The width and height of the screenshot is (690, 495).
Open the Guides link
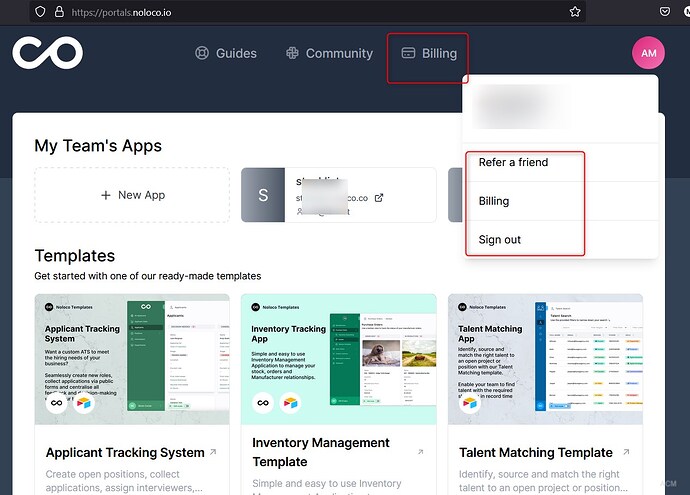point(226,53)
